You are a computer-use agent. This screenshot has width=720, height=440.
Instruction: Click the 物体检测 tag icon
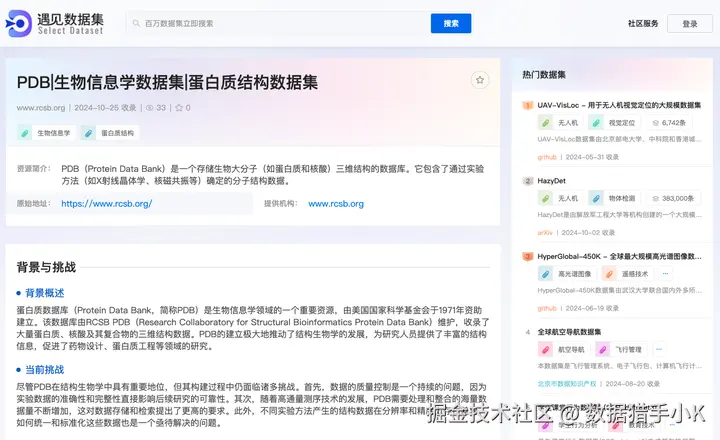pos(596,198)
